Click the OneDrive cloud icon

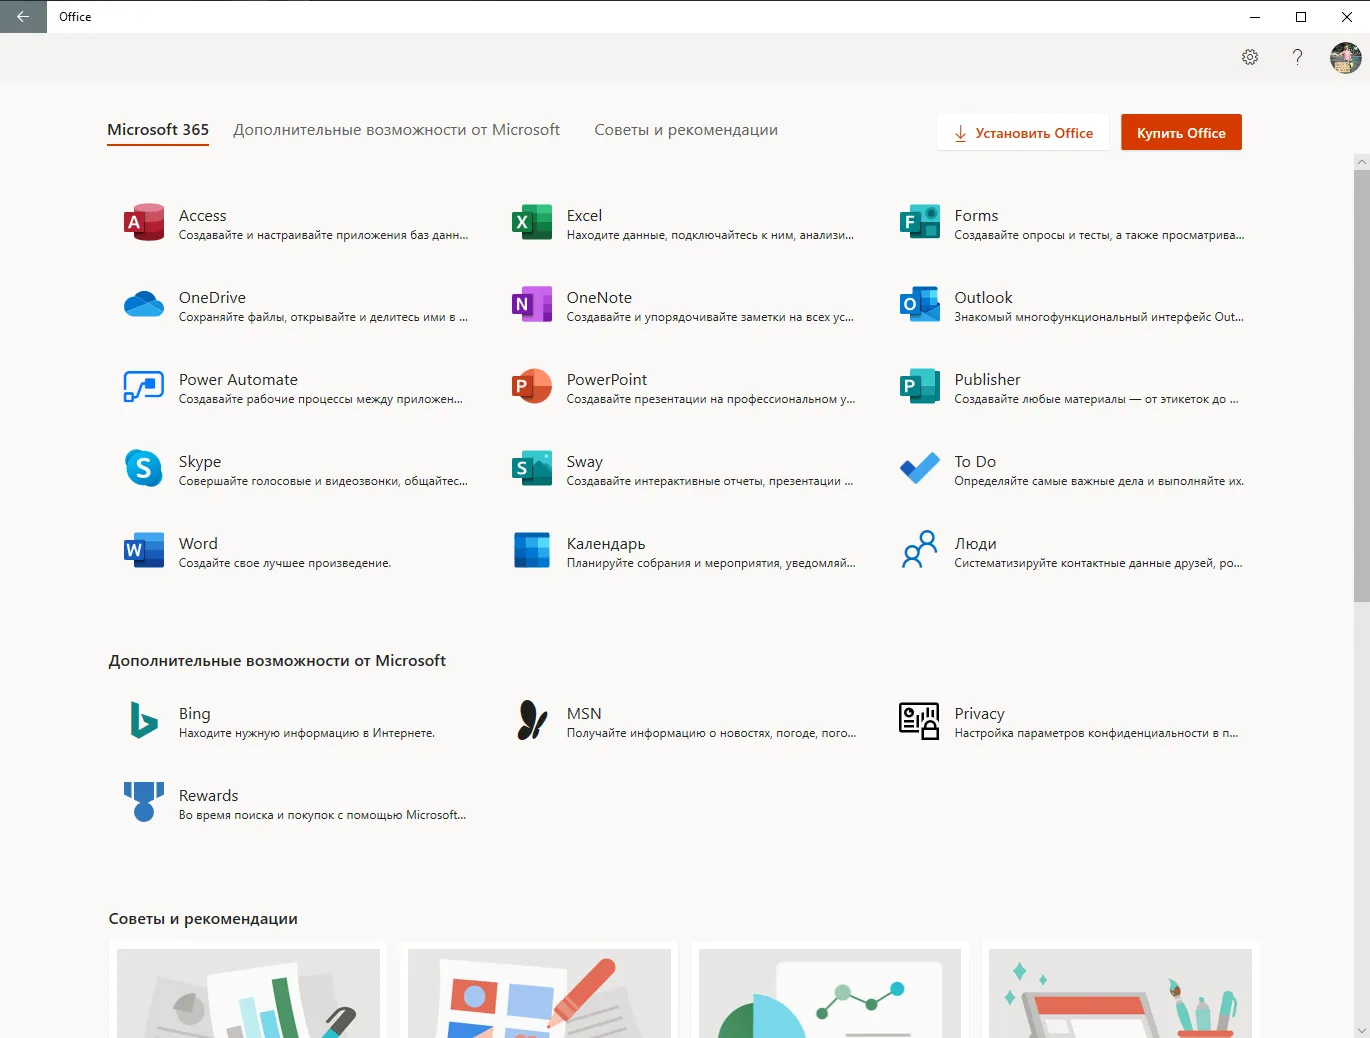pyautogui.click(x=144, y=304)
